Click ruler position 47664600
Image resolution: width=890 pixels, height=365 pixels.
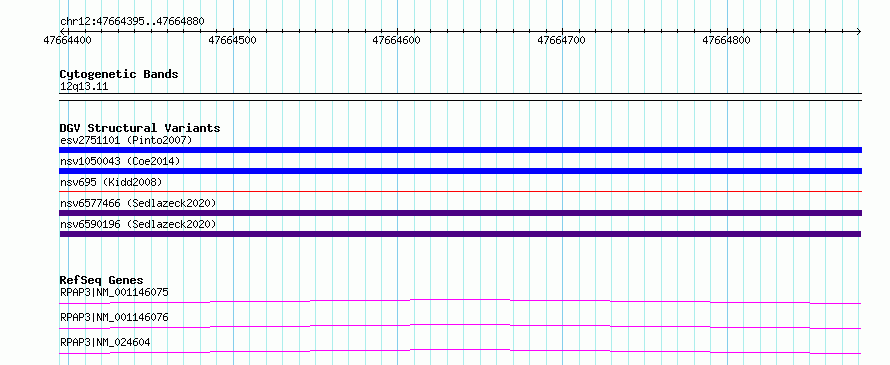pyautogui.click(x=396, y=40)
